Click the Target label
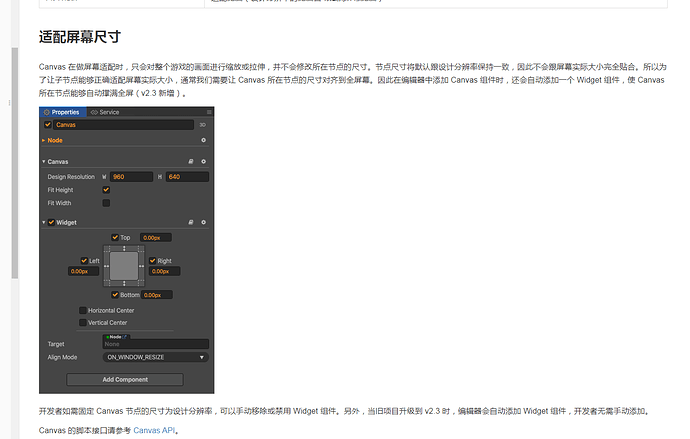Image resolution: width=690 pixels, height=439 pixels. pos(56,344)
